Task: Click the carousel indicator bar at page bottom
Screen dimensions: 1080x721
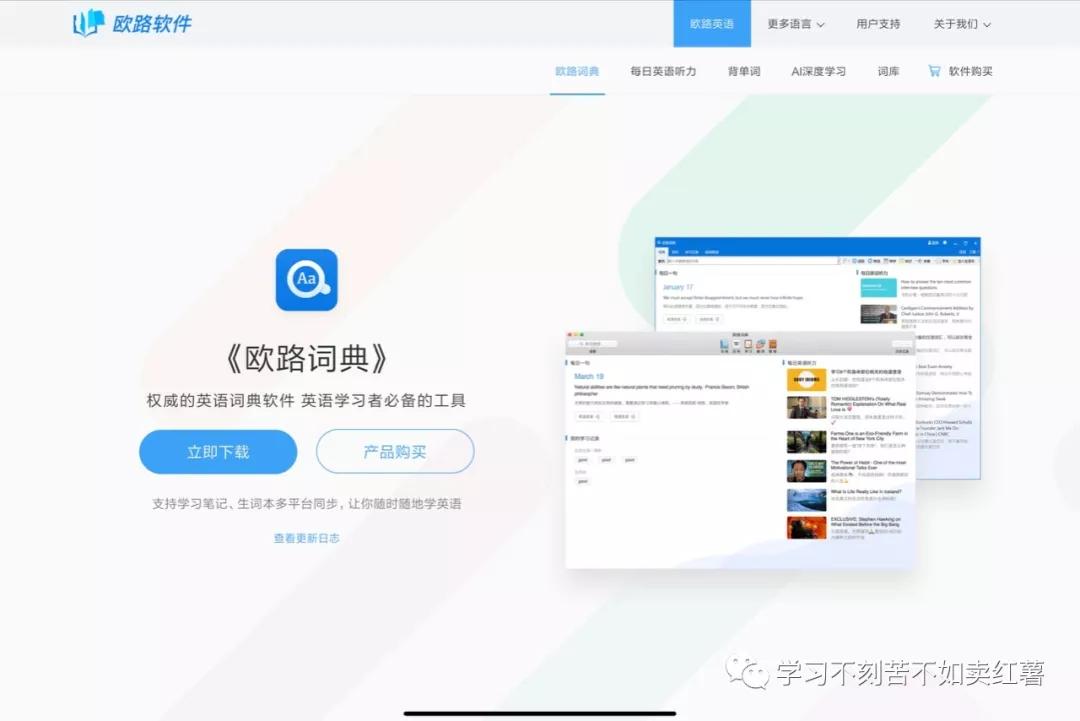Action: 540,711
